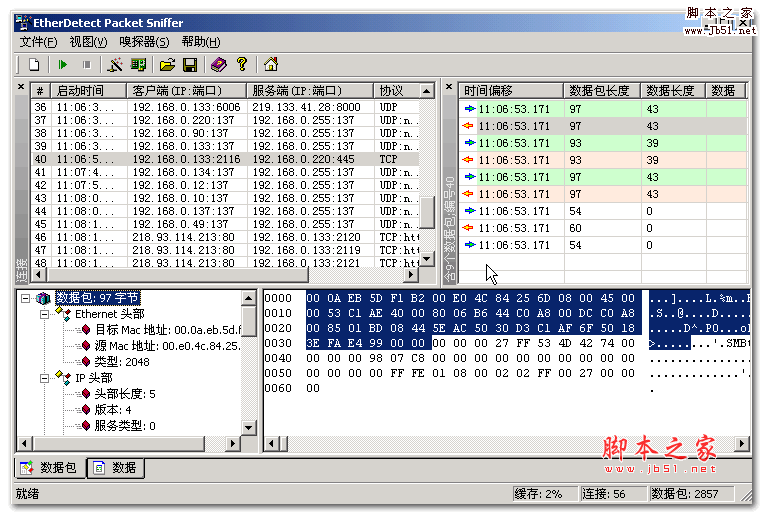Click the green network adapter icon
Image resolution: width=763 pixels, height=515 pixels.
pyautogui.click(x=139, y=65)
